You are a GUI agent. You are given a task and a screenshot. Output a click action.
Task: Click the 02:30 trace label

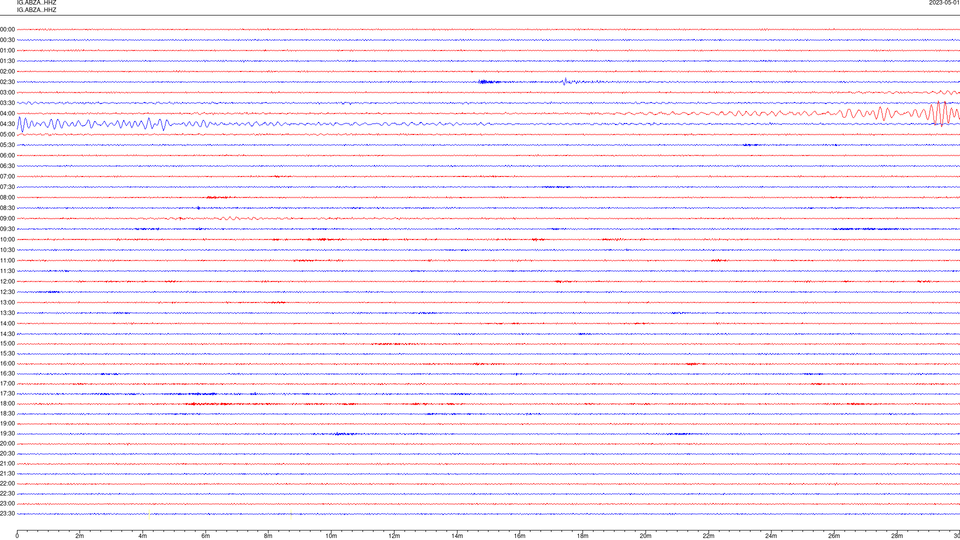tap(7, 82)
